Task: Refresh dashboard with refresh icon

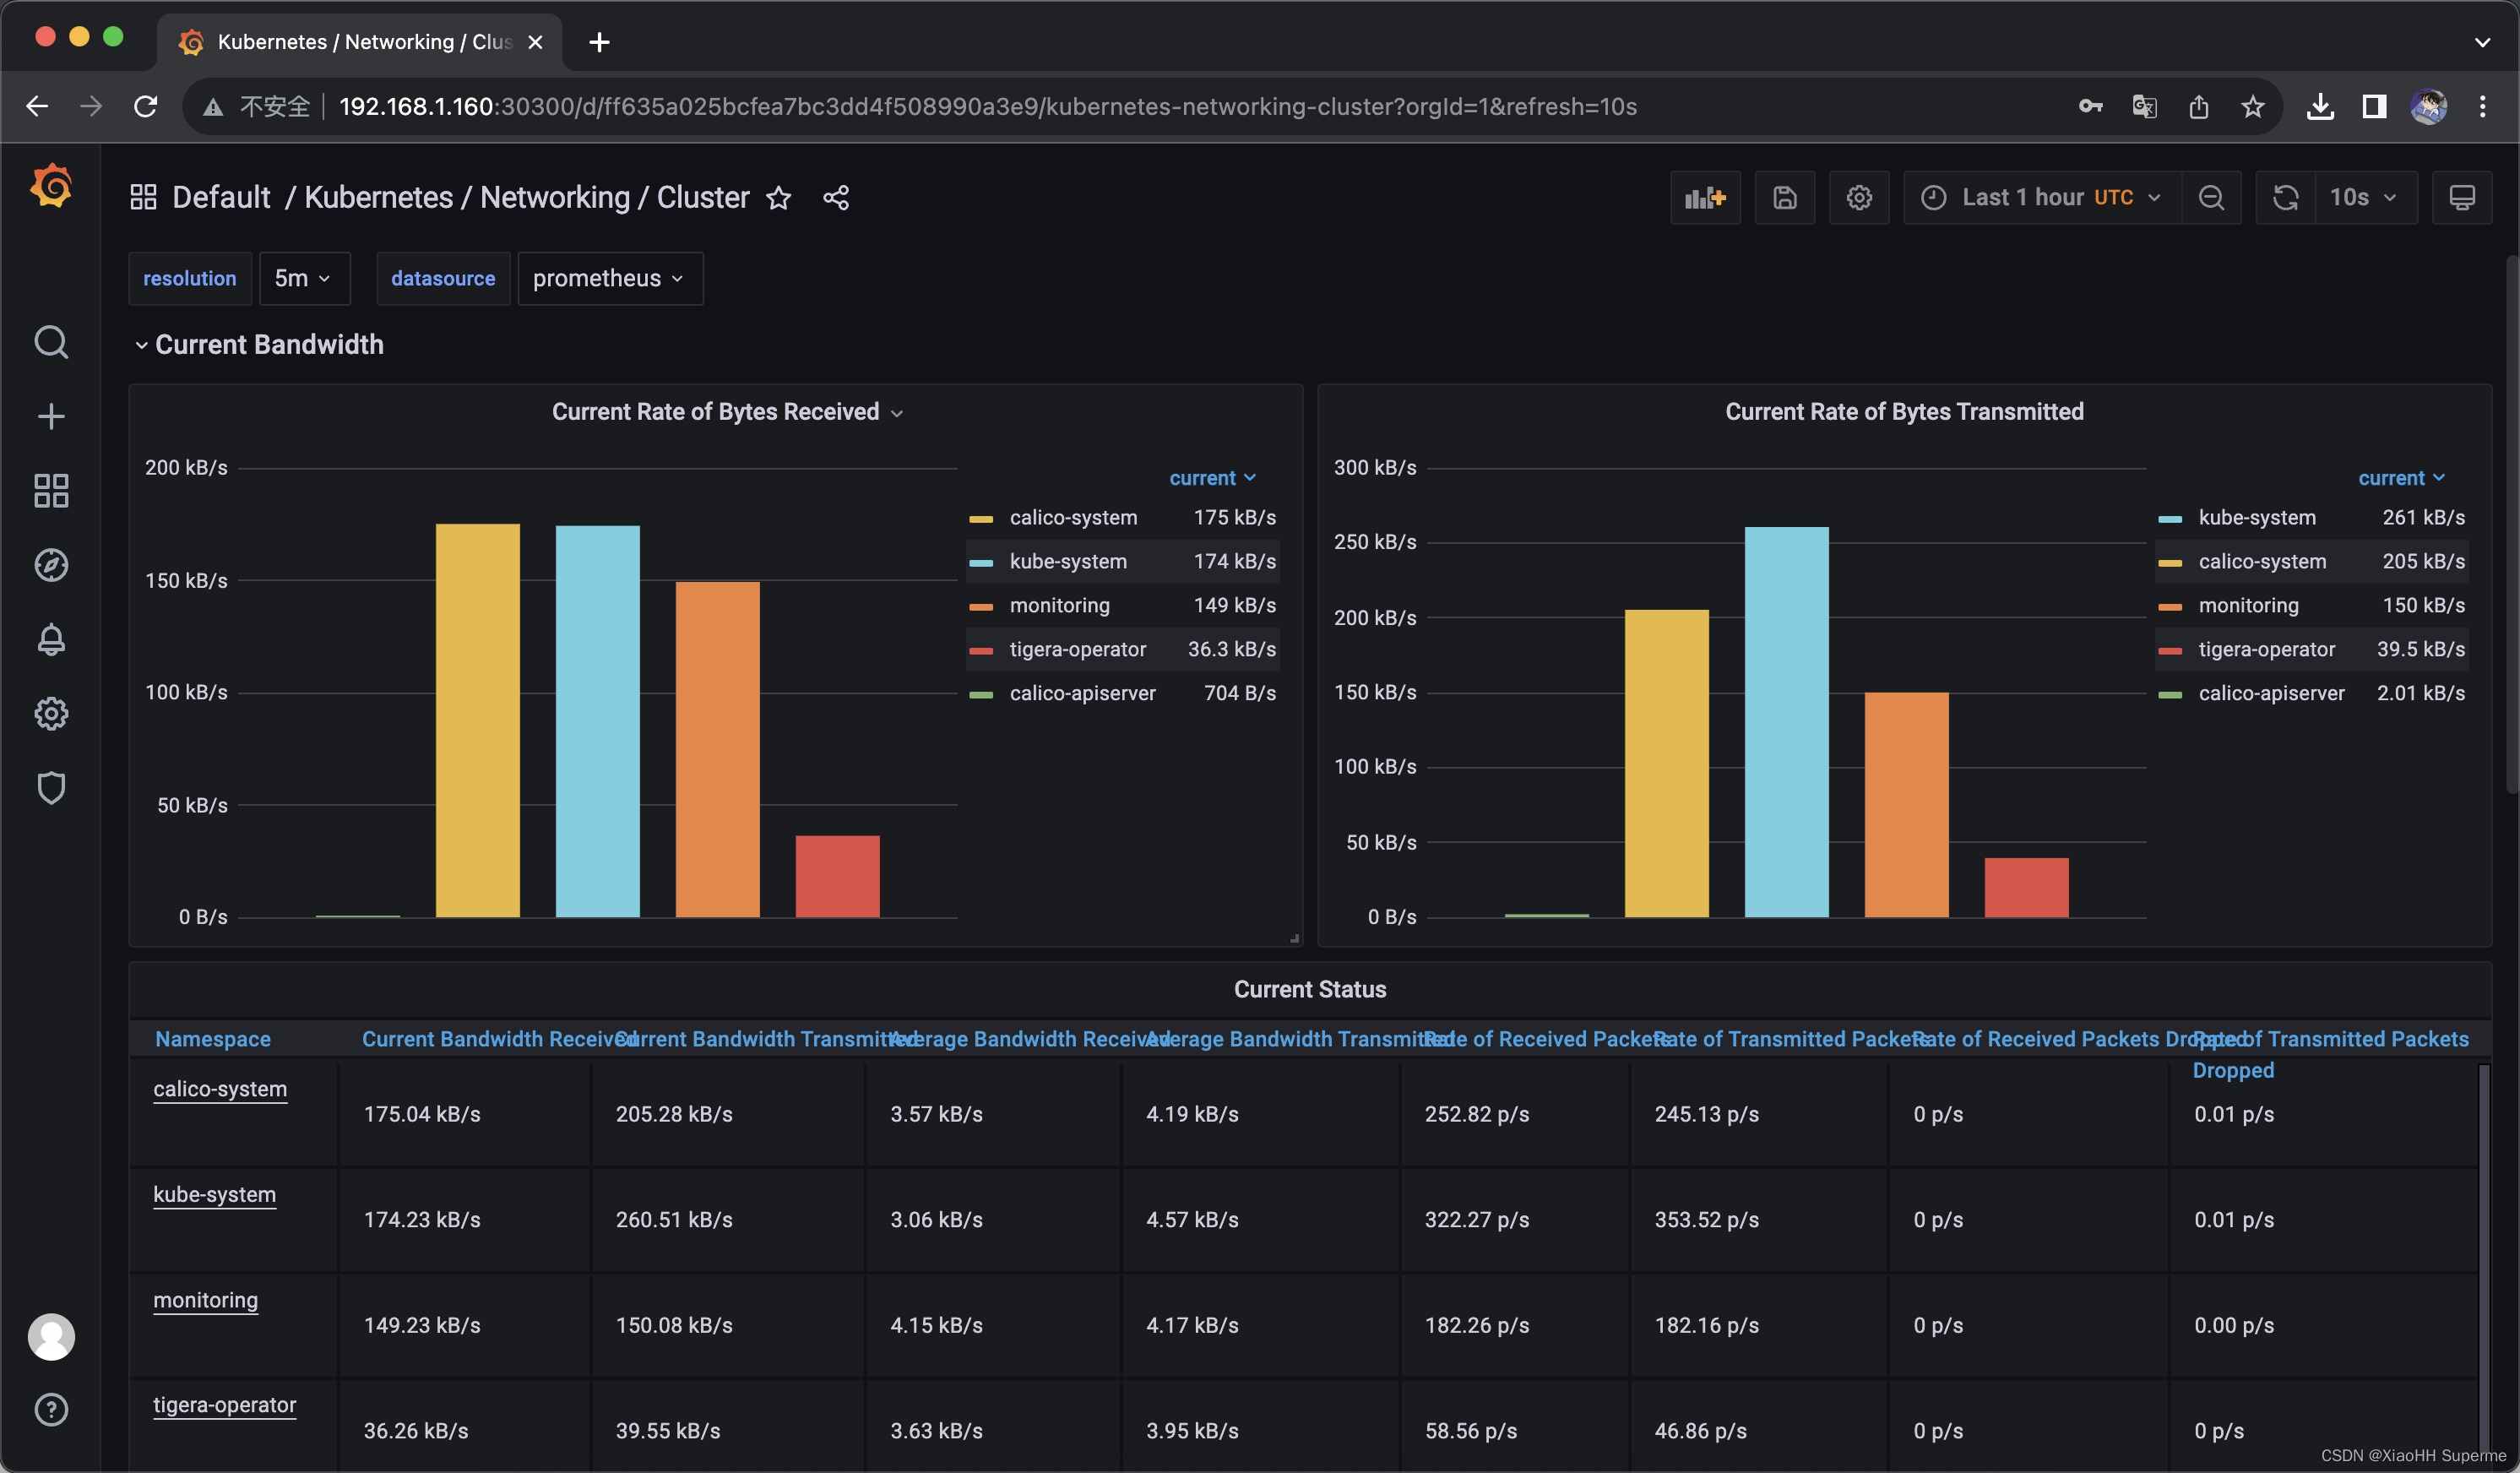Action: tap(2285, 197)
